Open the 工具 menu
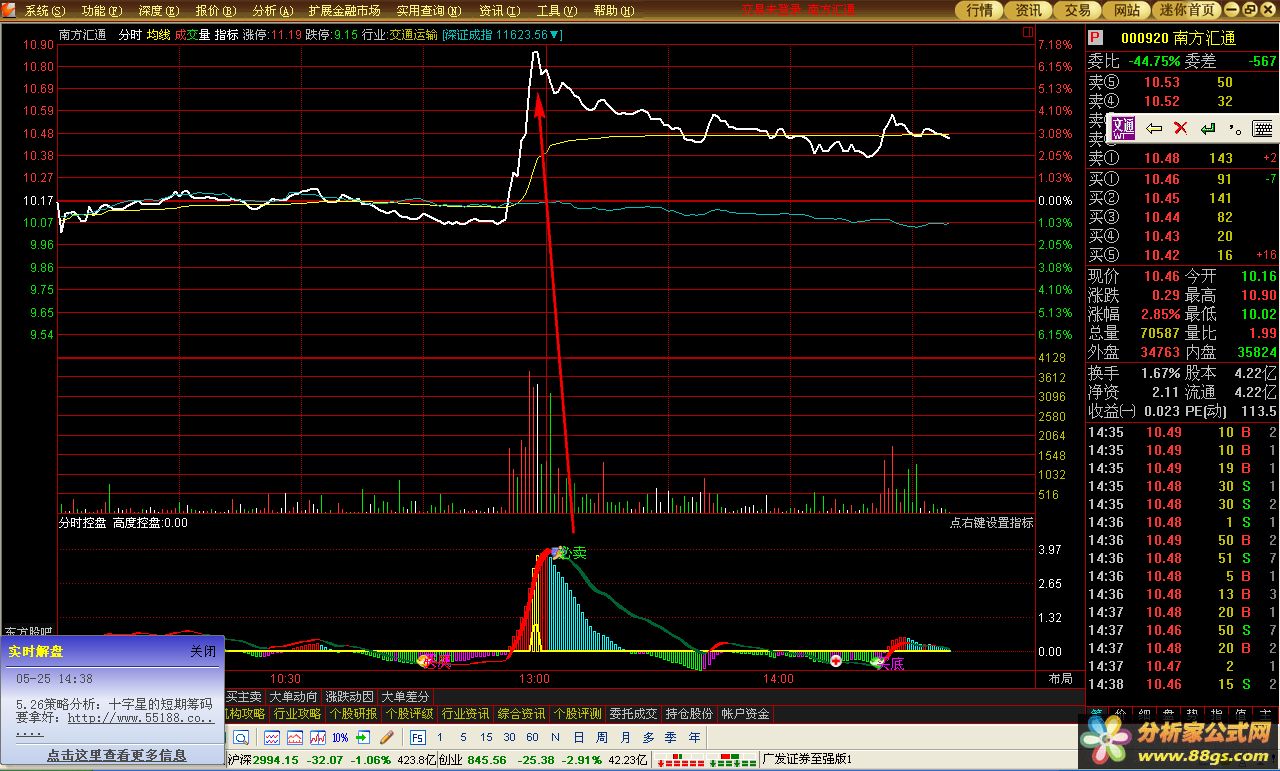This screenshot has height=771, width=1280. (x=556, y=11)
